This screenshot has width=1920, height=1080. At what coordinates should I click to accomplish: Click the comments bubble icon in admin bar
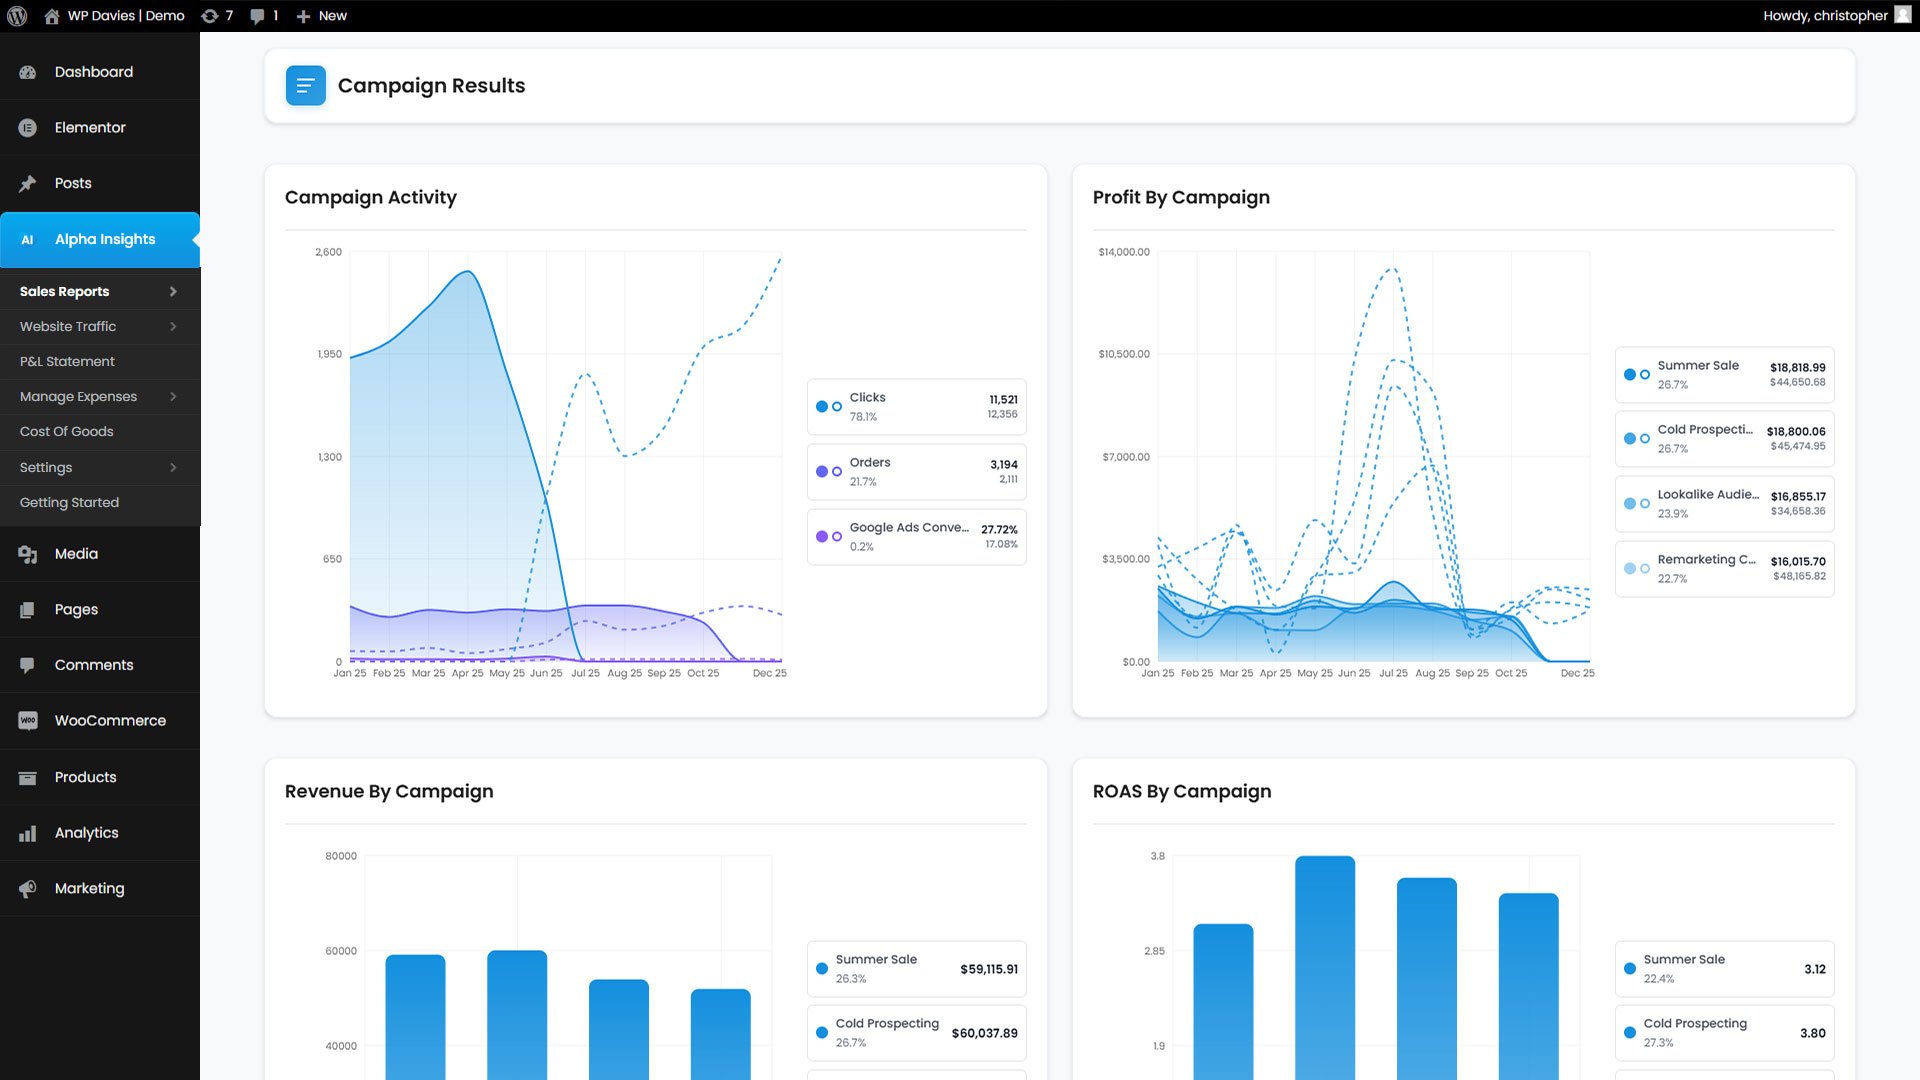coord(258,16)
